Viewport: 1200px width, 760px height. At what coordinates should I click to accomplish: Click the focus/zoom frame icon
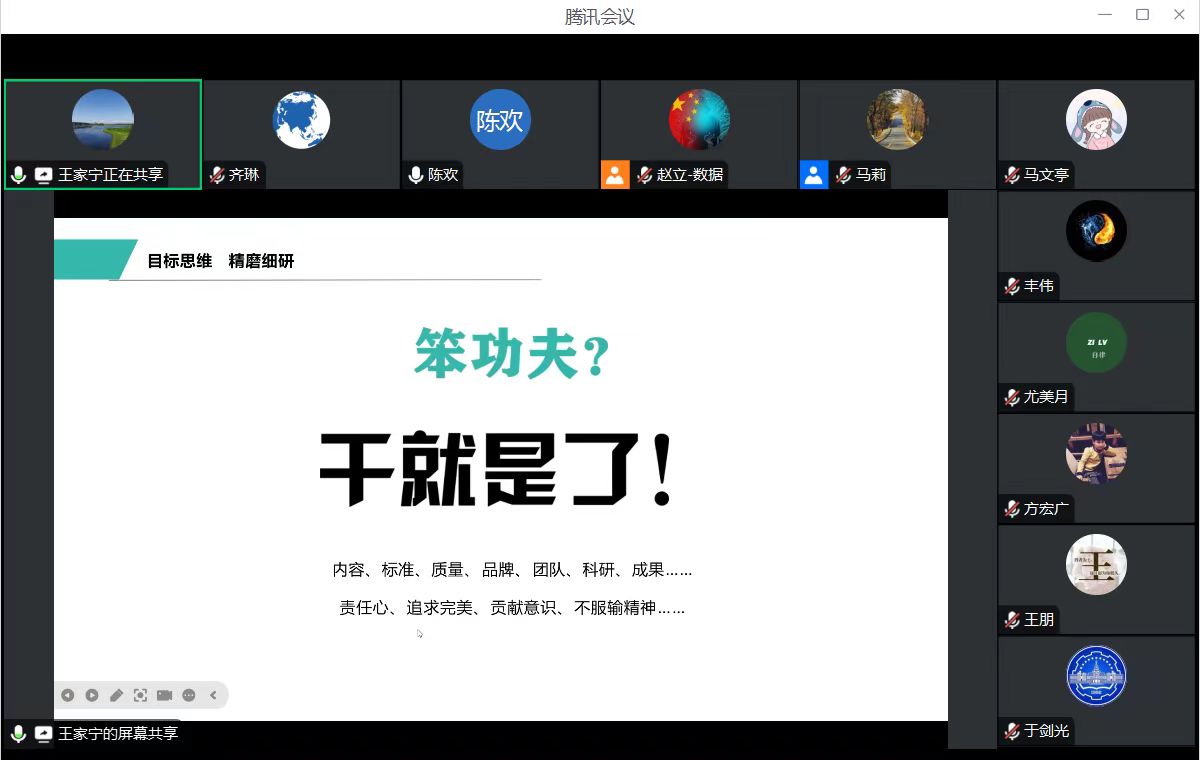pos(140,695)
